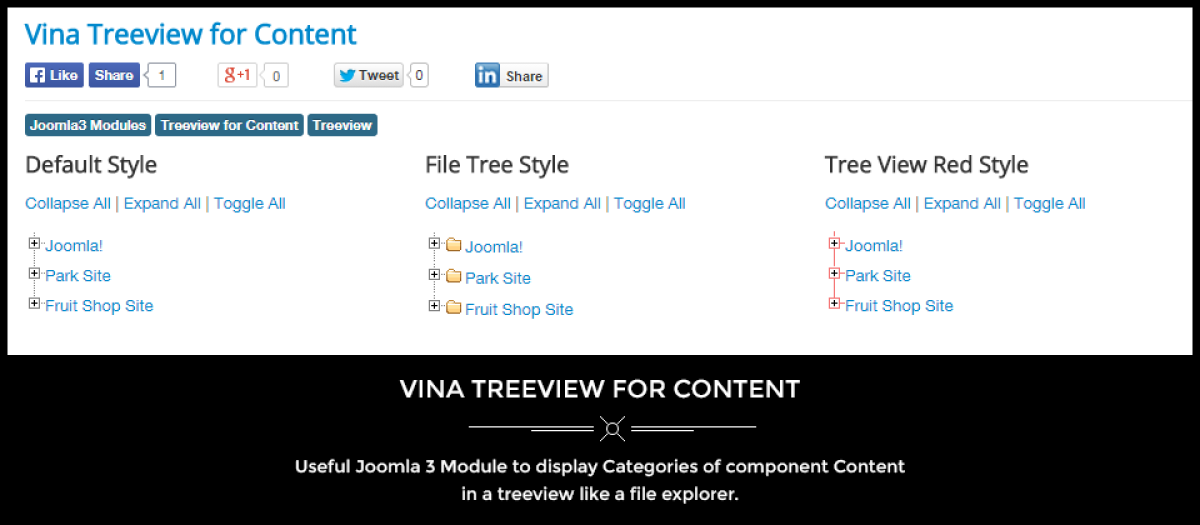
Task: Click Collapse All under Default Style
Action: click(68, 203)
